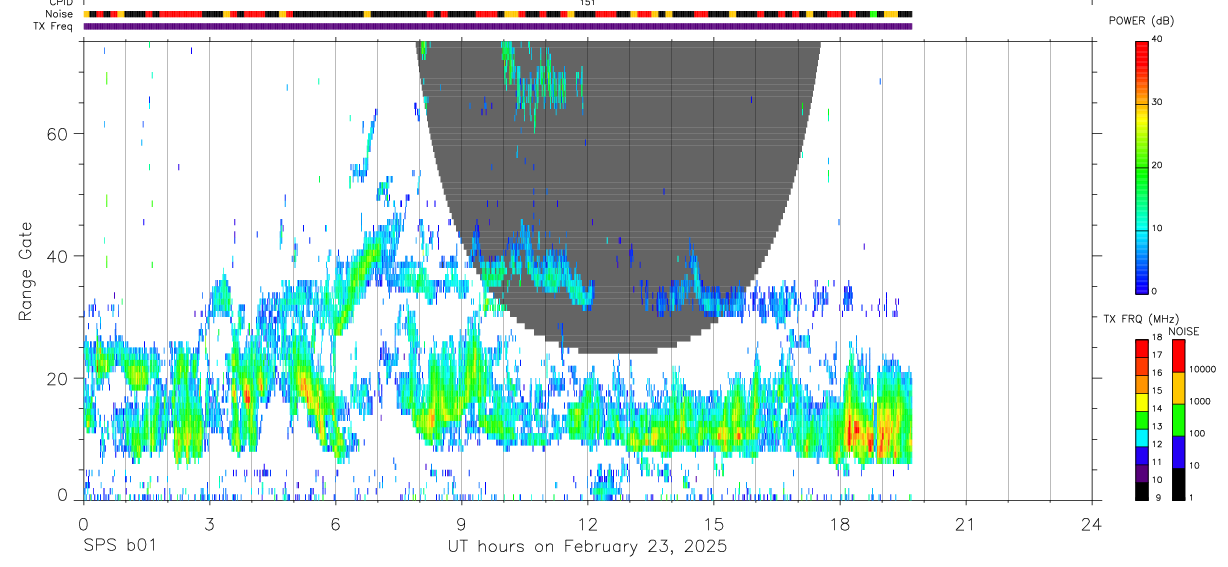This screenshot has height=567, width=1228.
Task: Click x-axis tick label "3"
Action: tap(209, 523)
